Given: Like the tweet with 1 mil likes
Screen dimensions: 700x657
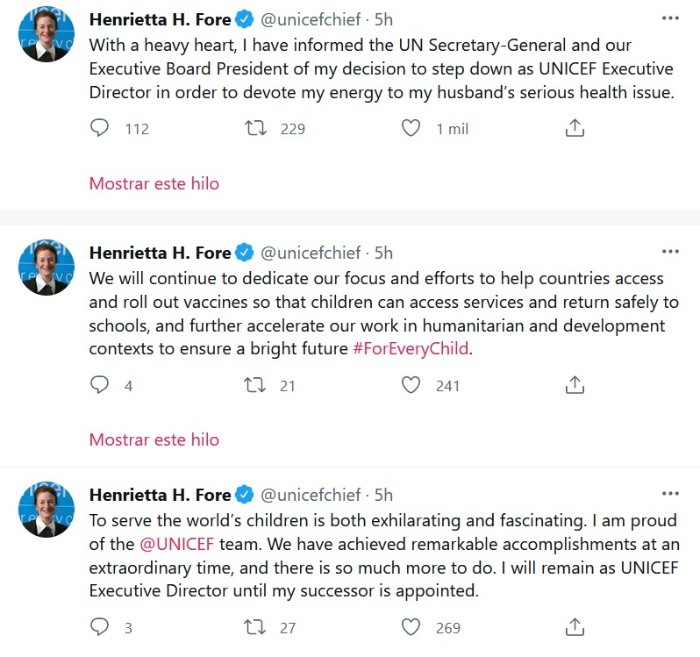Looking at the screenshot, I should coord(411,128).
